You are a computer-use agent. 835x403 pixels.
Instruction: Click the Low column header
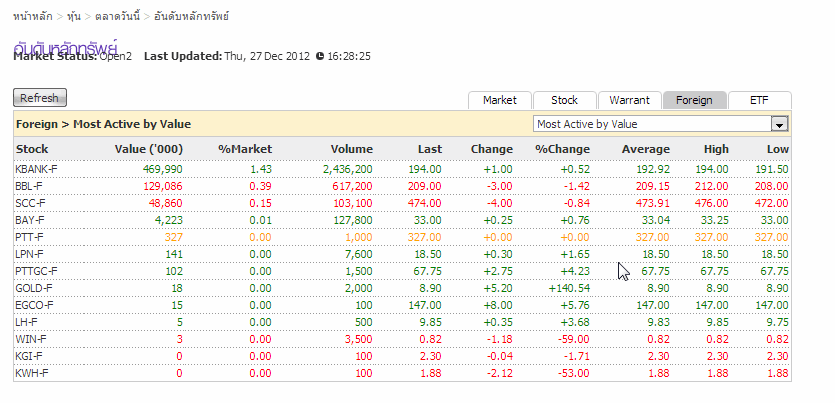tap(777, 149)
